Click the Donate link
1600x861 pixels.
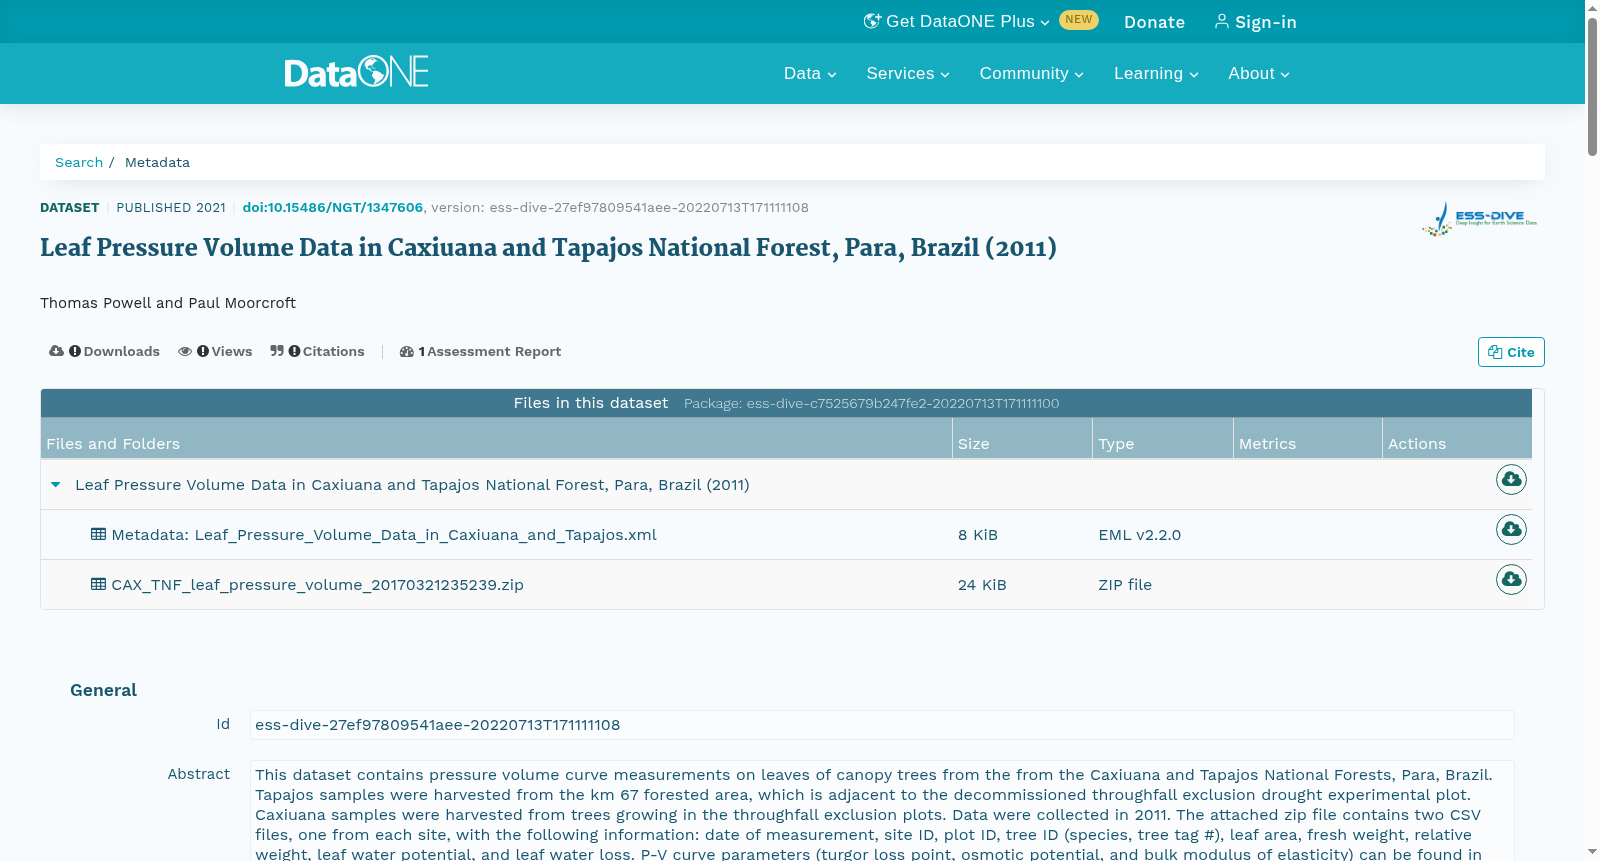(x=1154, y=22)
